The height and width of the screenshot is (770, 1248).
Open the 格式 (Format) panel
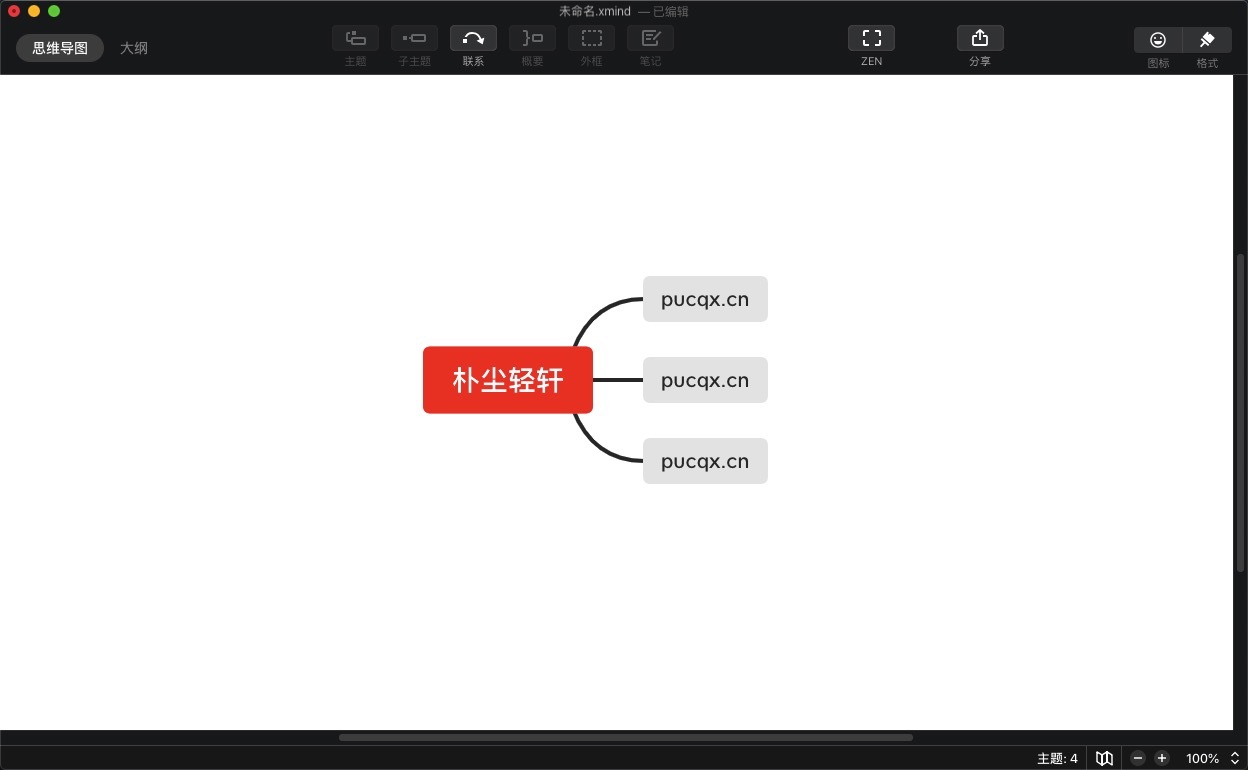pyautogui.click(x=1206, y=40)
